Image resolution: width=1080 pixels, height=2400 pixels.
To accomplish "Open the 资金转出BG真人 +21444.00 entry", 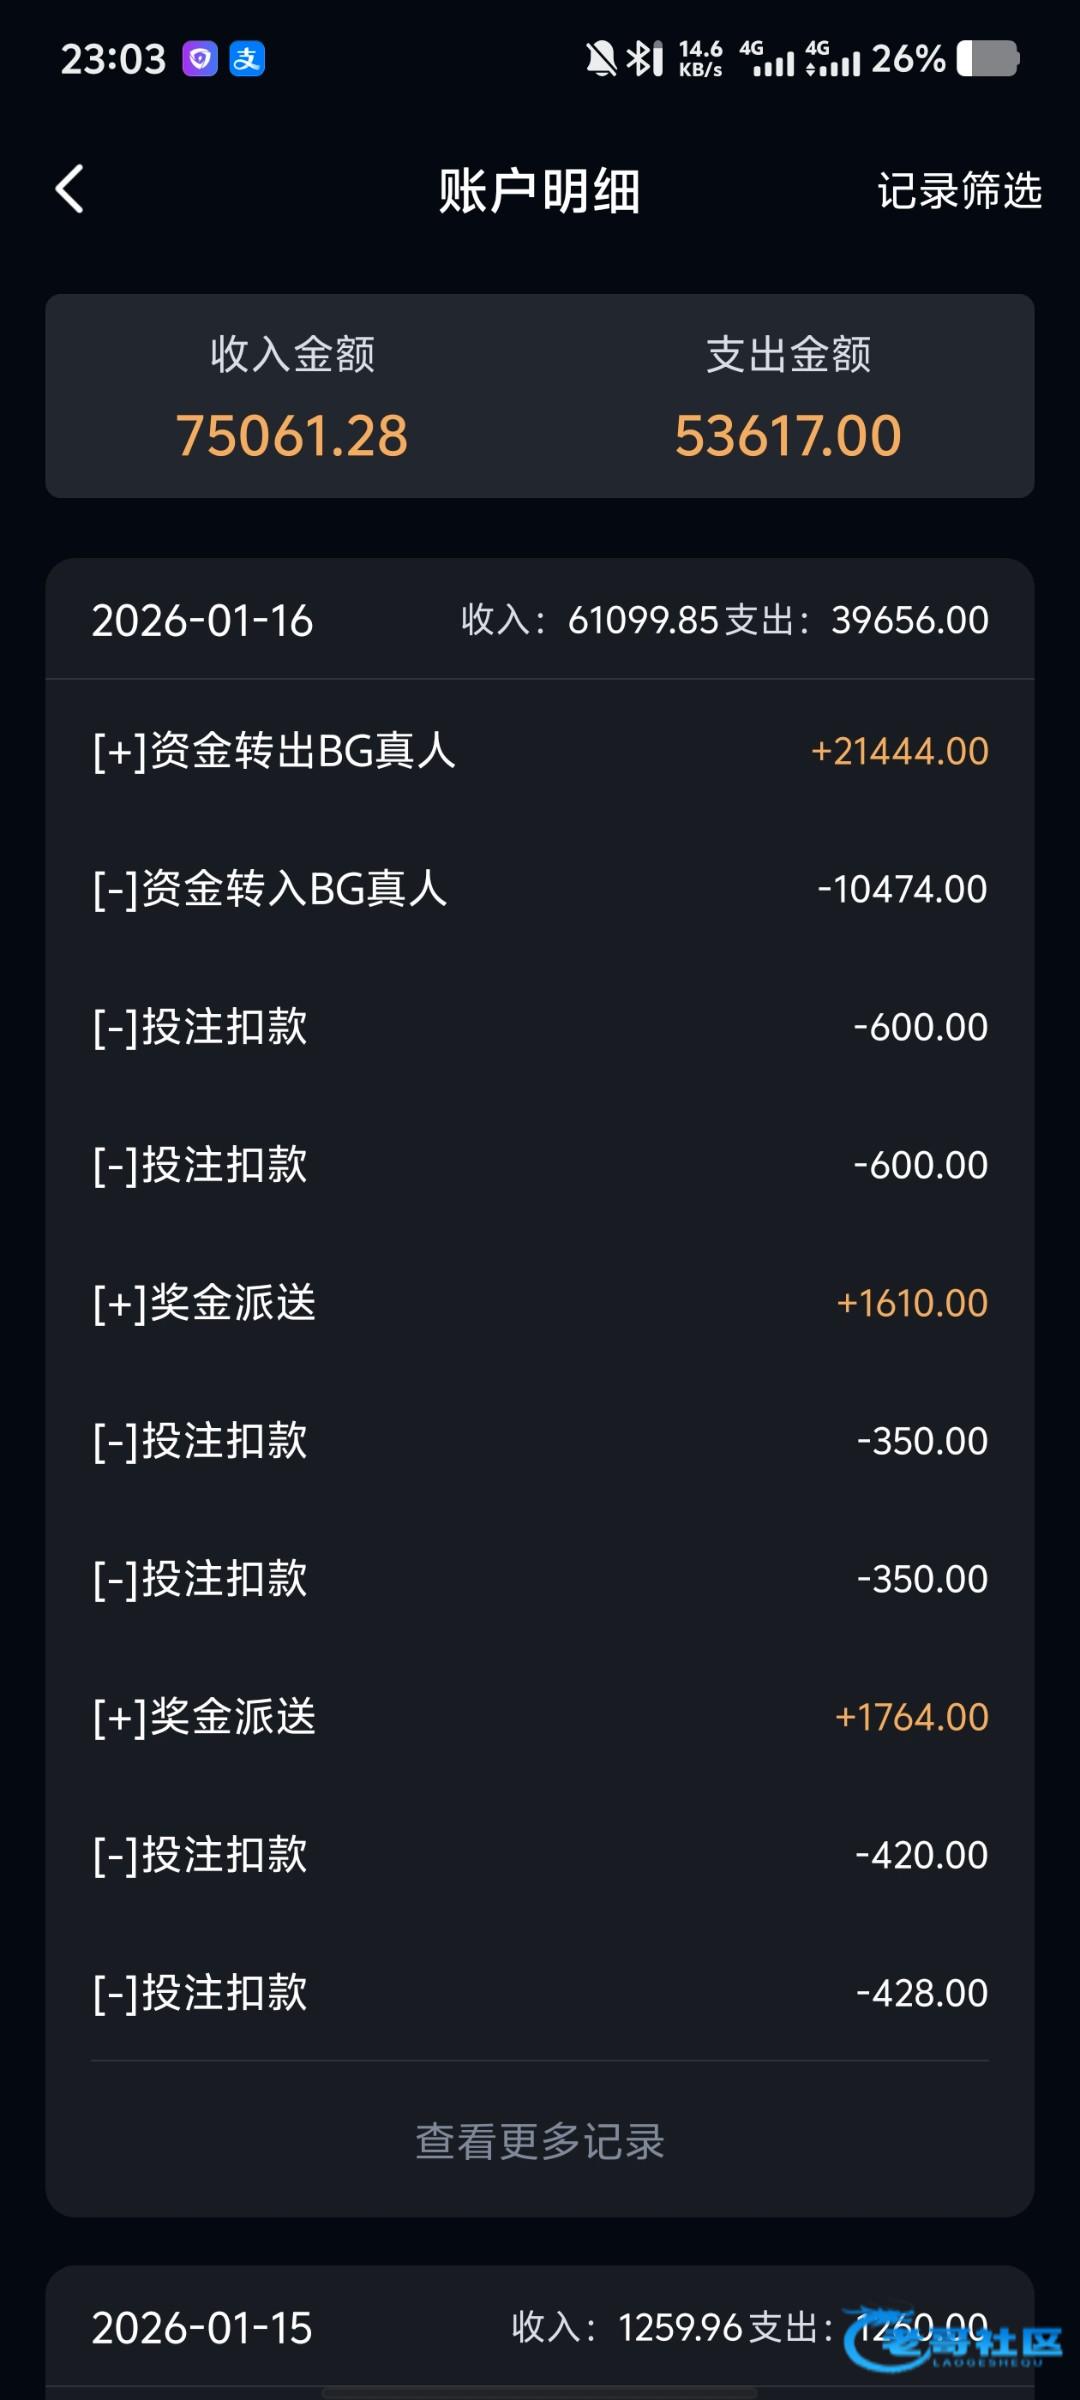I will [540, 751].
